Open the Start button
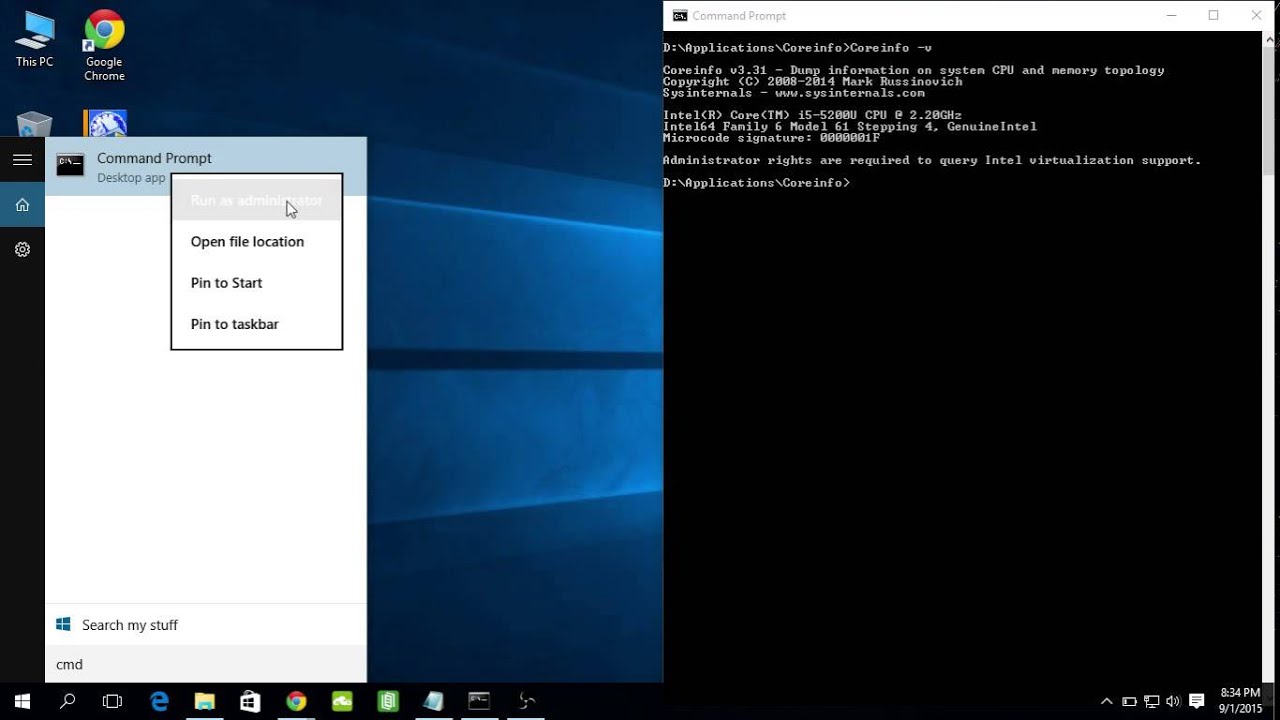 pos(21,700)
